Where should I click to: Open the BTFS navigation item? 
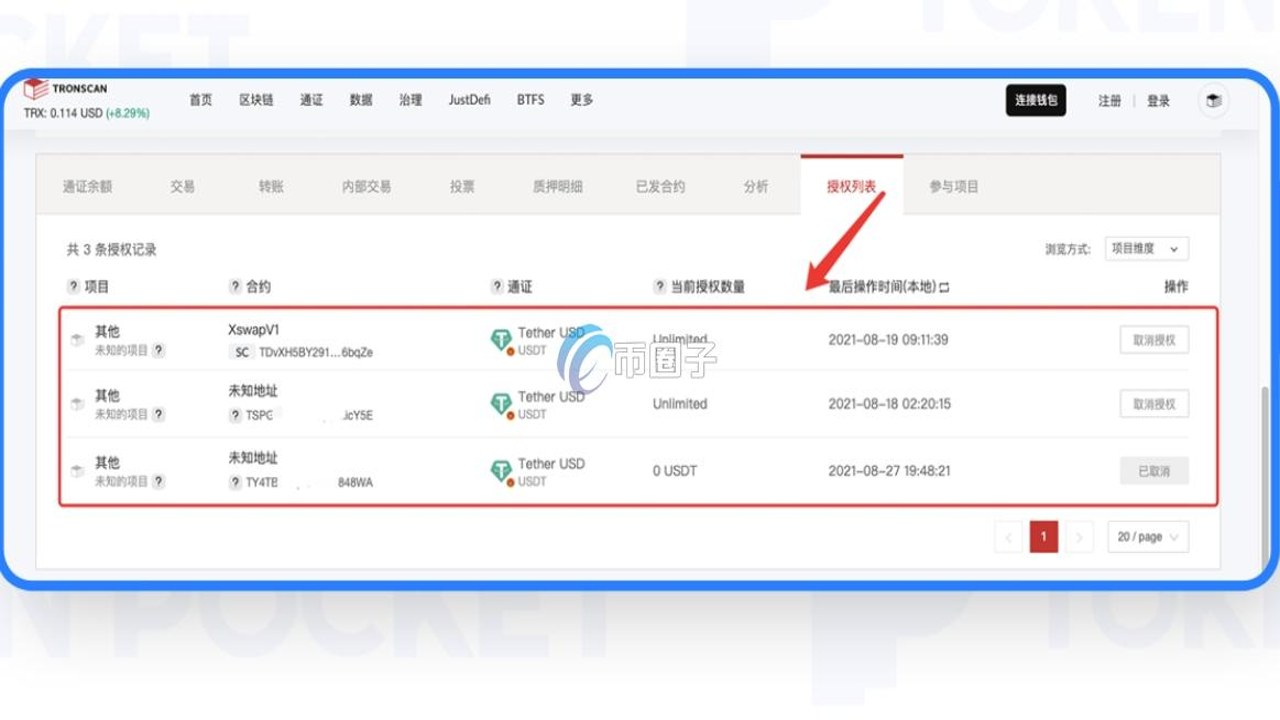[x=531, y=100]
